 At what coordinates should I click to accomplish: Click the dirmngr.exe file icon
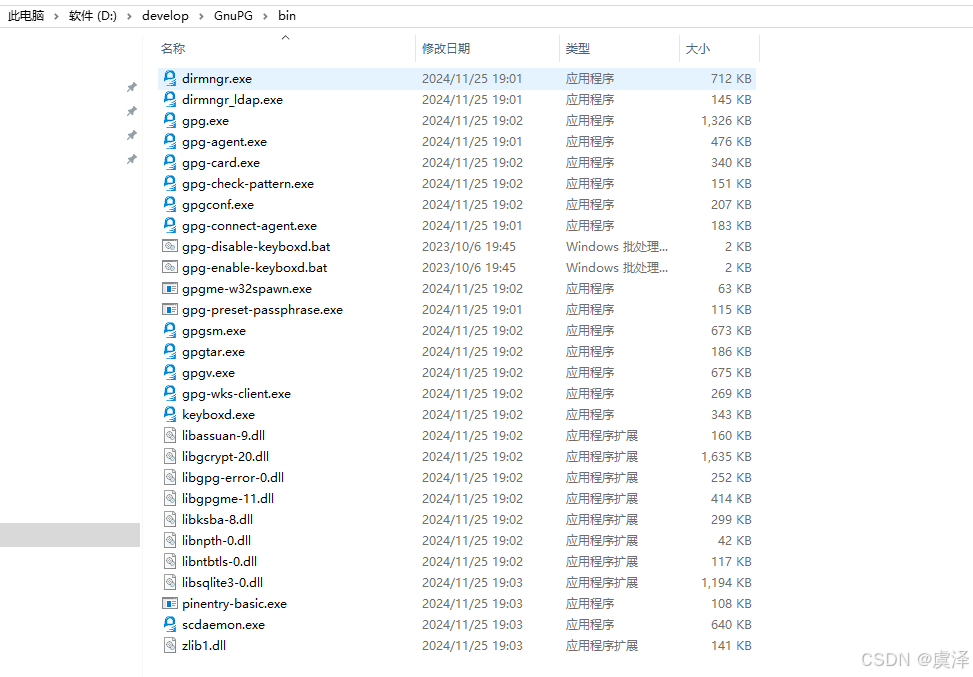169,78
